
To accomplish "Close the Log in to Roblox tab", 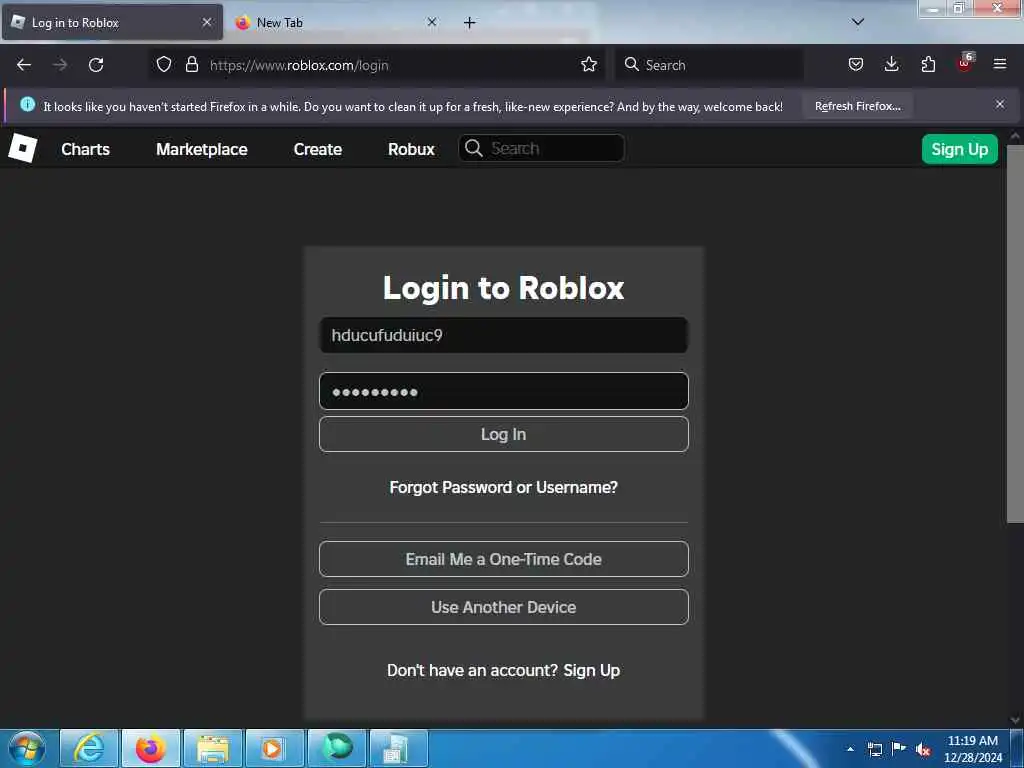I will tap(207, 22).
